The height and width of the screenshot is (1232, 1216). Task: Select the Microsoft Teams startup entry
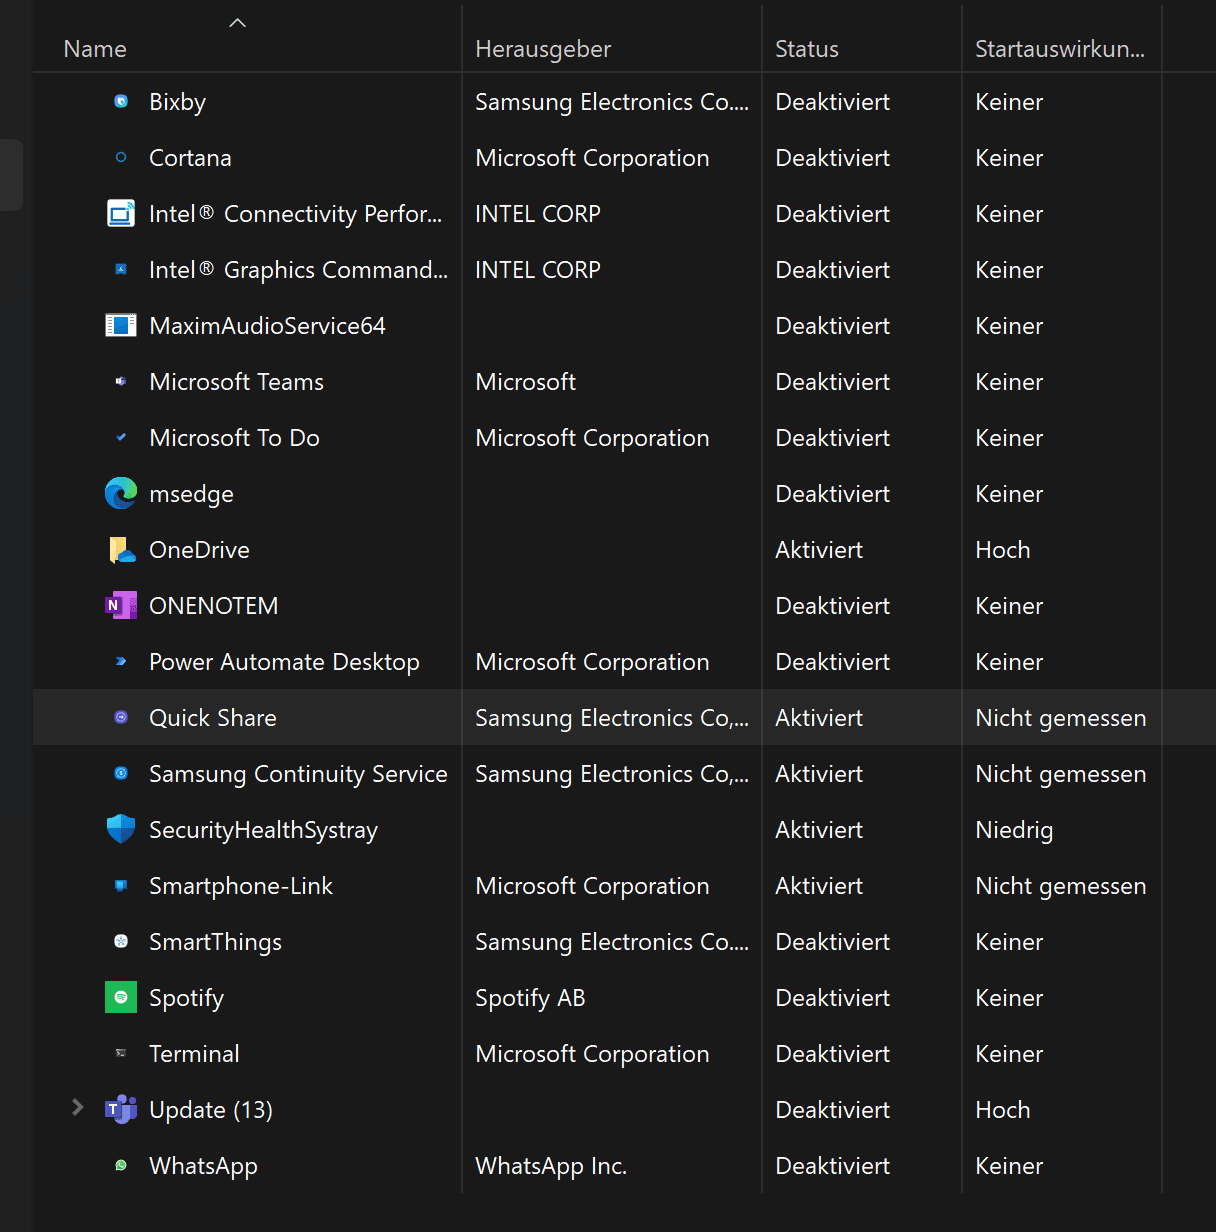[x=236, y=382]
